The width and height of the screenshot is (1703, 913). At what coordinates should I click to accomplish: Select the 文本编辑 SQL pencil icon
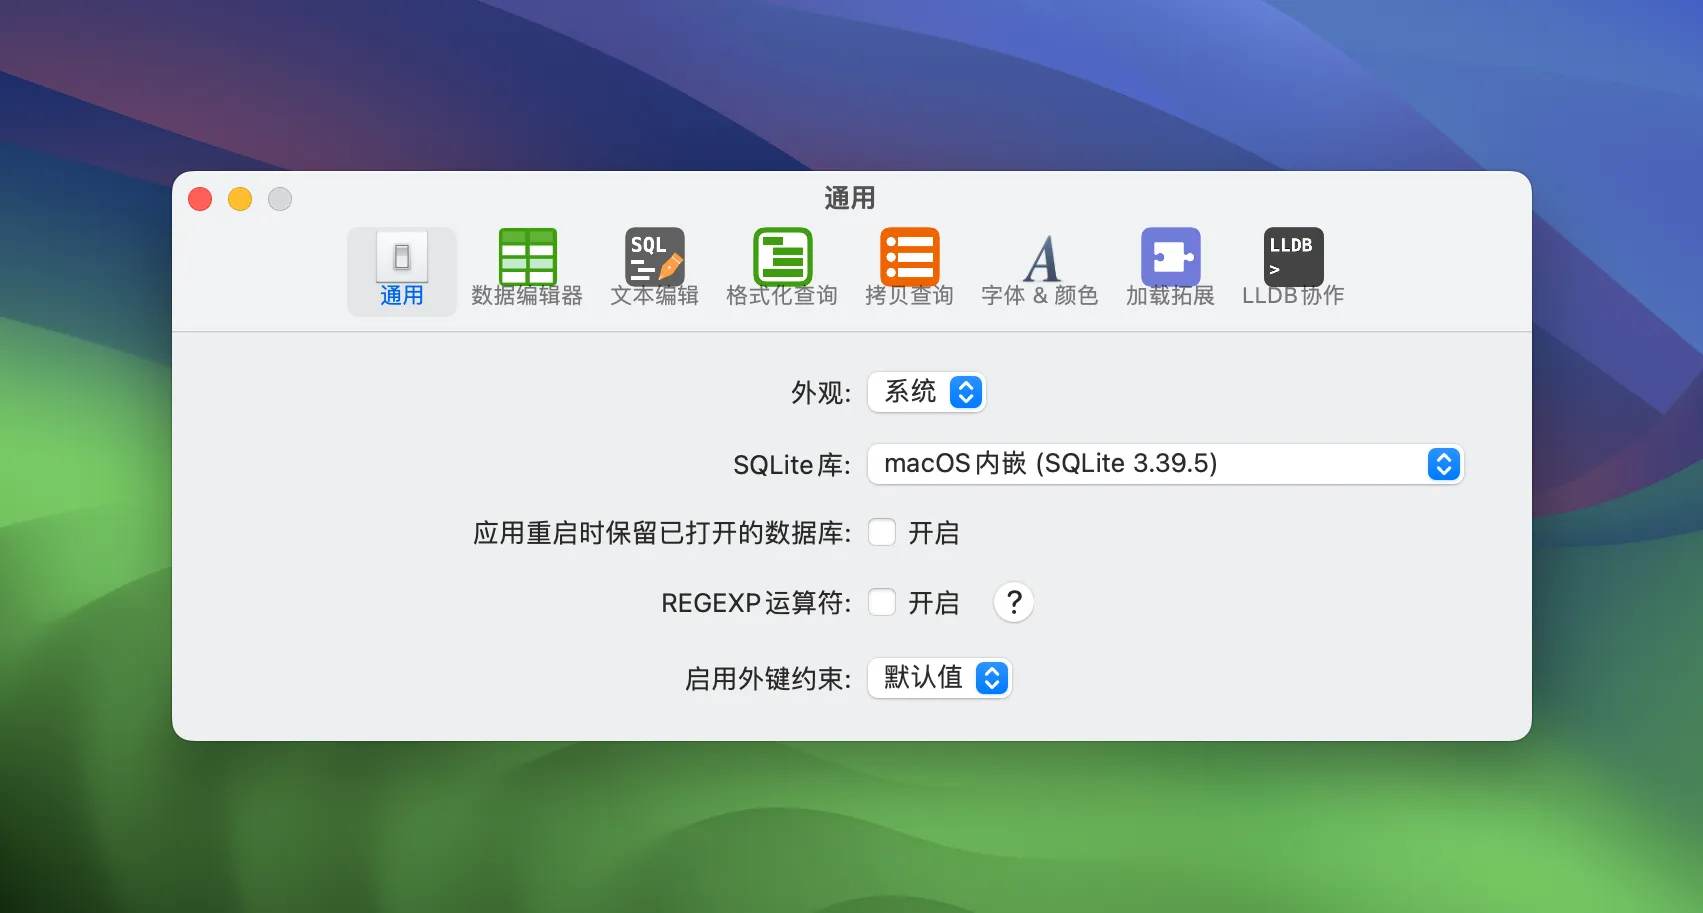[x=655, y=257]
